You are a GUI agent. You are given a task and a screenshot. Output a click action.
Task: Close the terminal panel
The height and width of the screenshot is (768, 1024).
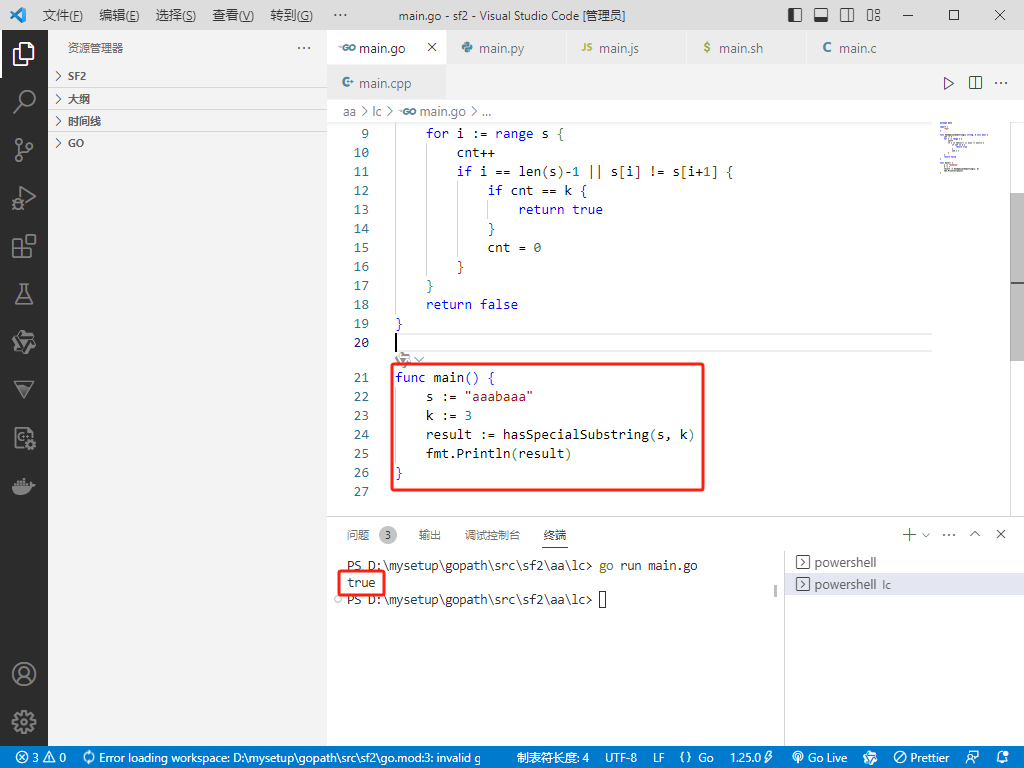(1000, 534)
